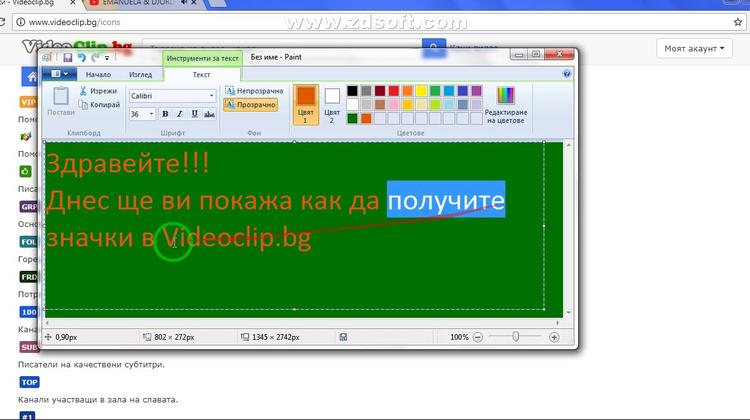This screenshot has width=750, height=420.
Task: Click the Copy (Копирай) icon
Action: tap(83, 104)
